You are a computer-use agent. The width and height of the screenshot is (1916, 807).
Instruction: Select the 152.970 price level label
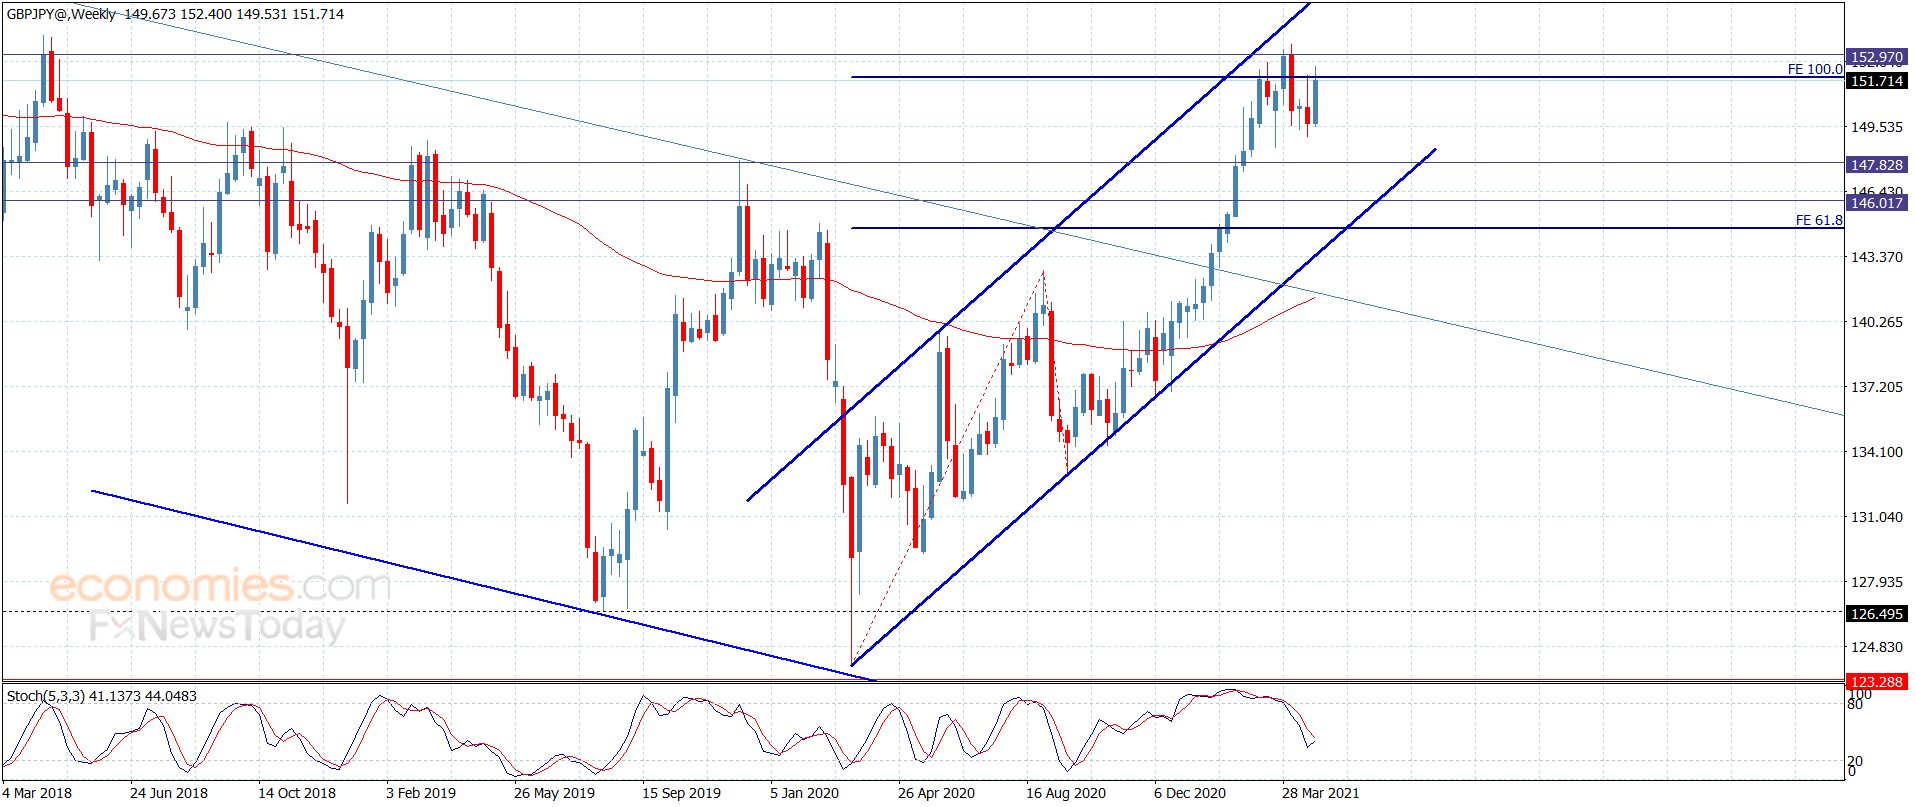(x=1876, y=58)
